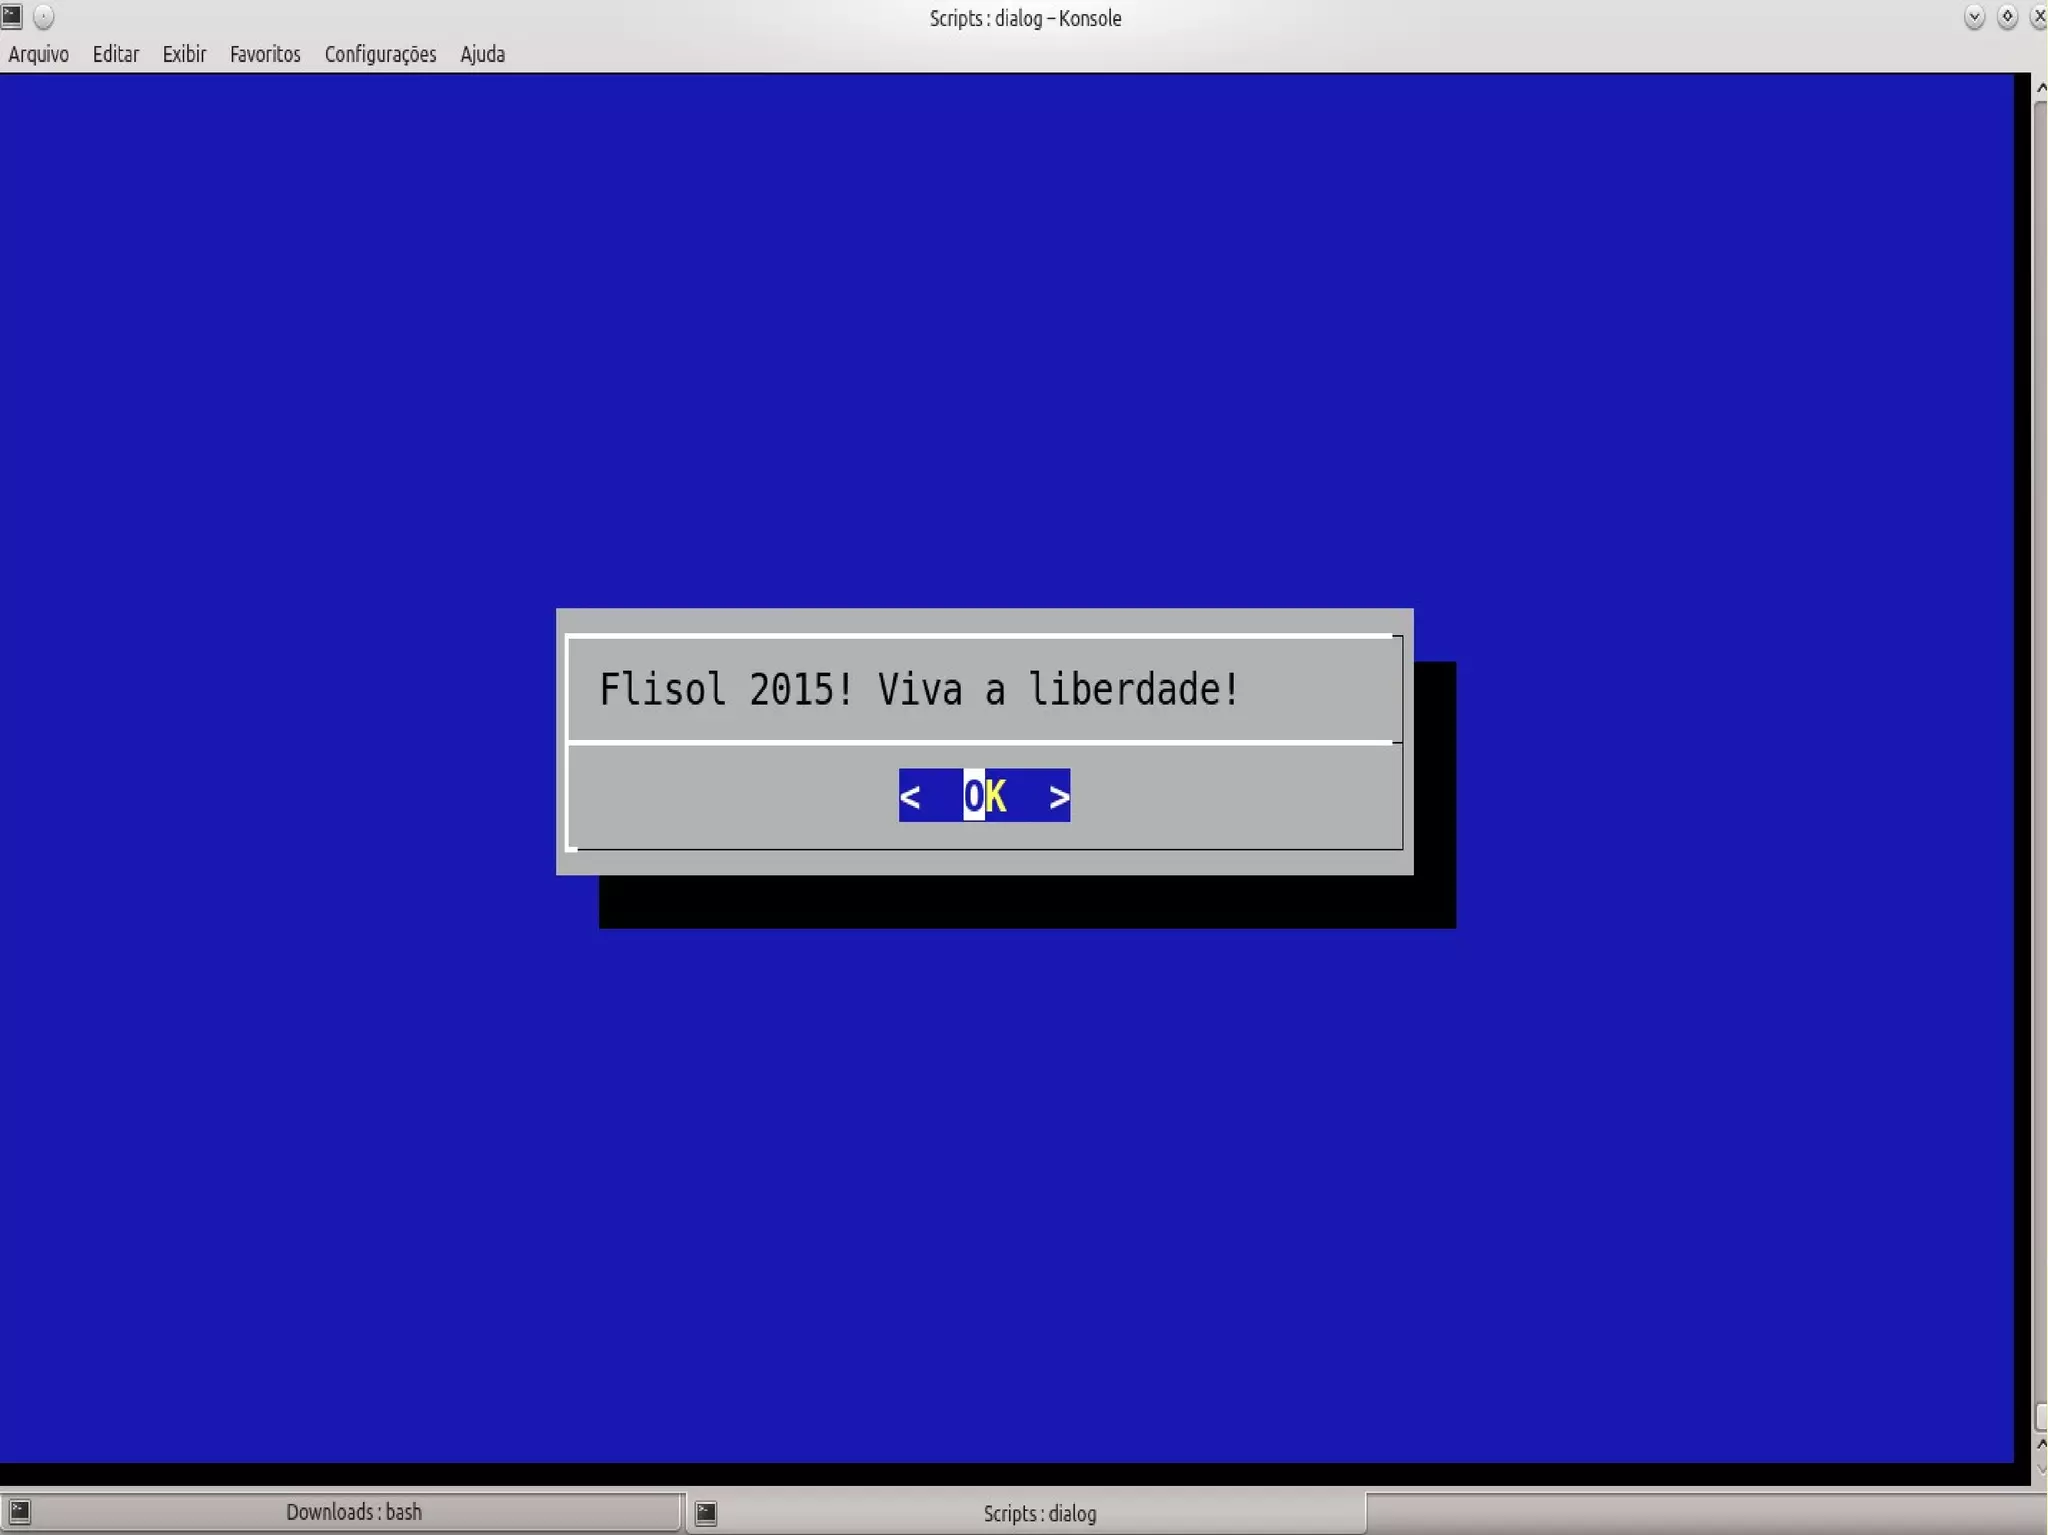Image resolution: width=2048 pixels, height=1535 pixels.
Task: Toggle the round pin-on-all-desktops button
Action: tap(44, 17)
